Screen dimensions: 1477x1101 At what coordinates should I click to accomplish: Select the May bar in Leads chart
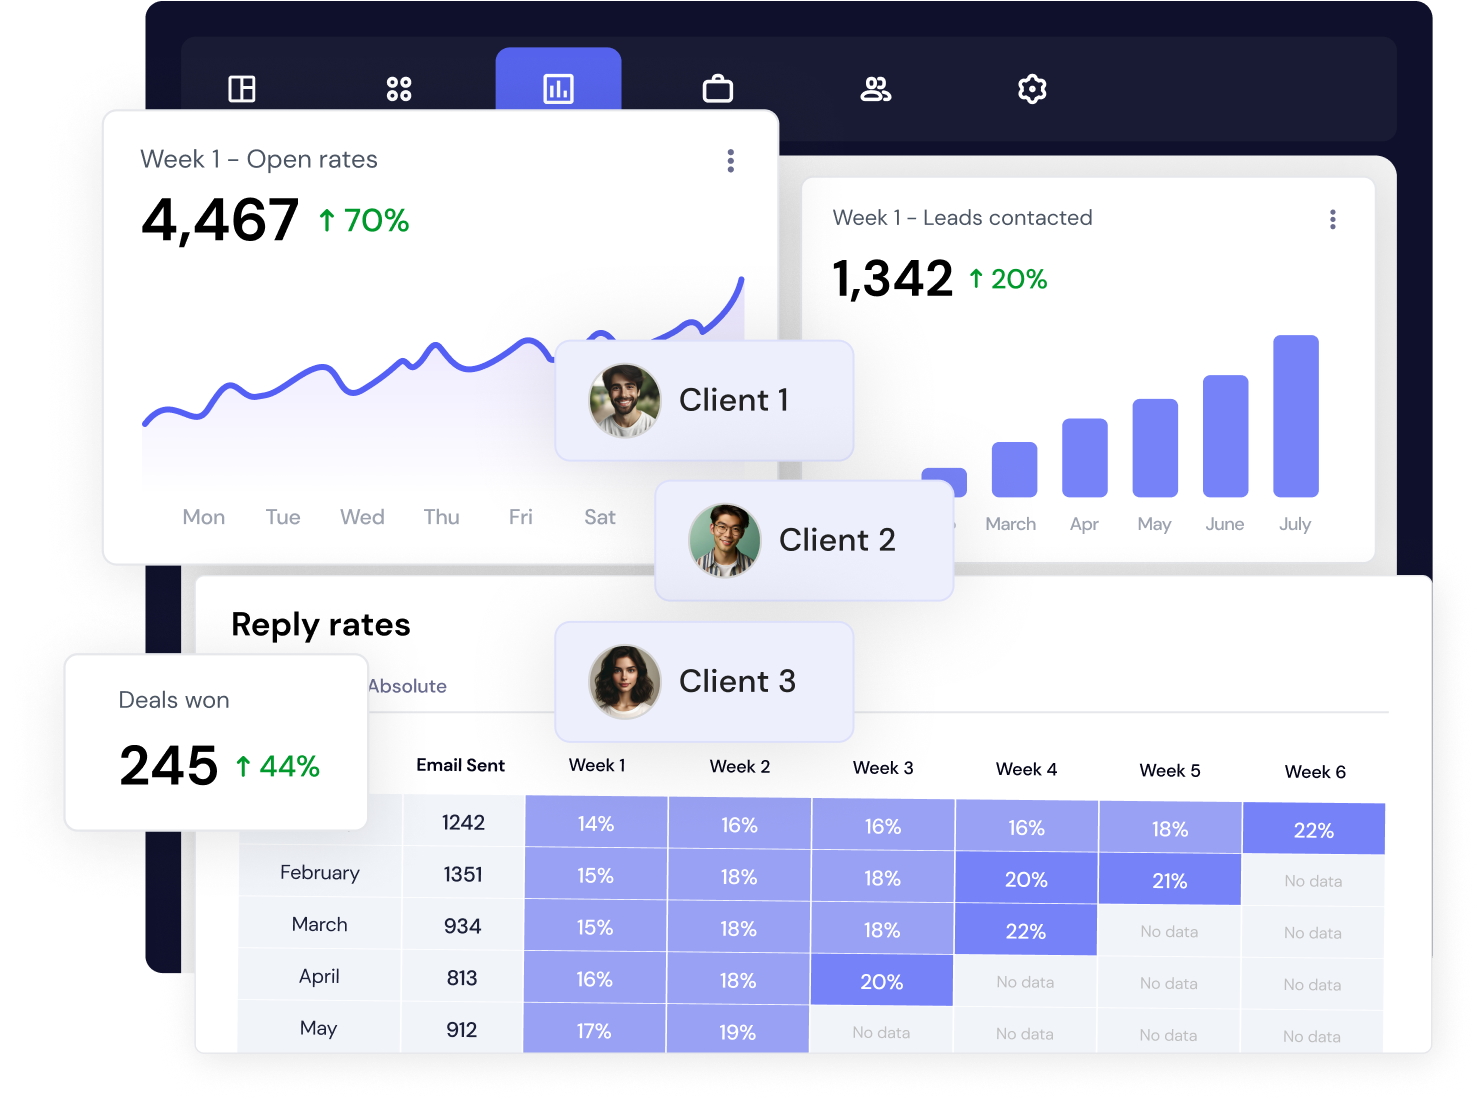[x=1155, y=448]
